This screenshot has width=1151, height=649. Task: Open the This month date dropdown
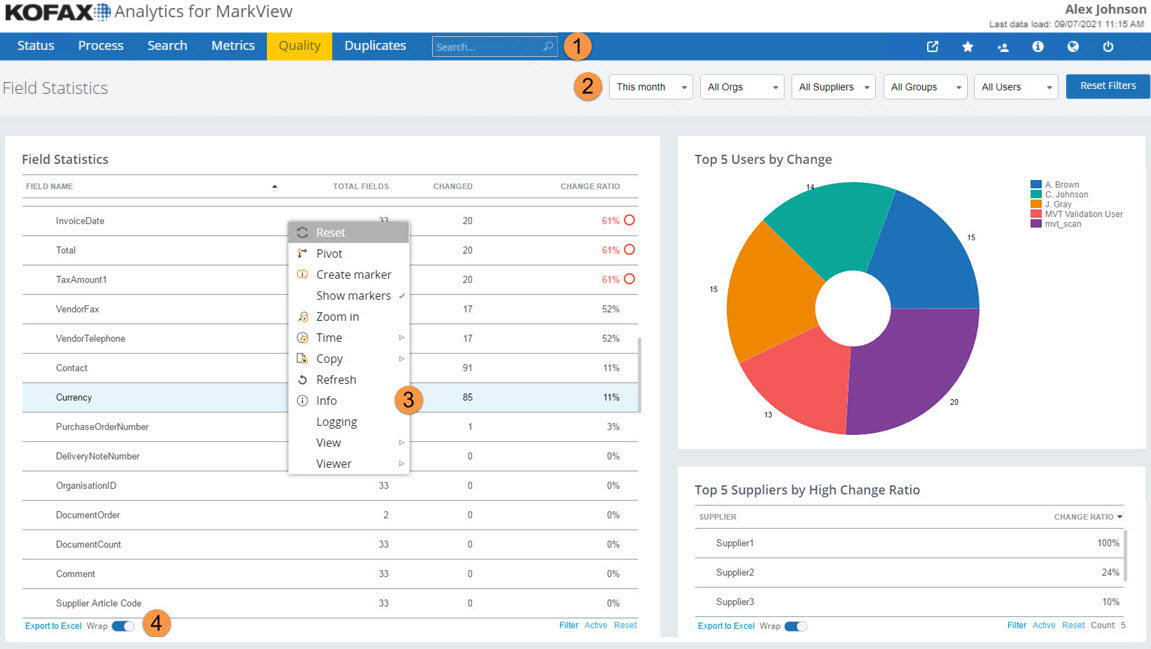[650, 87]
